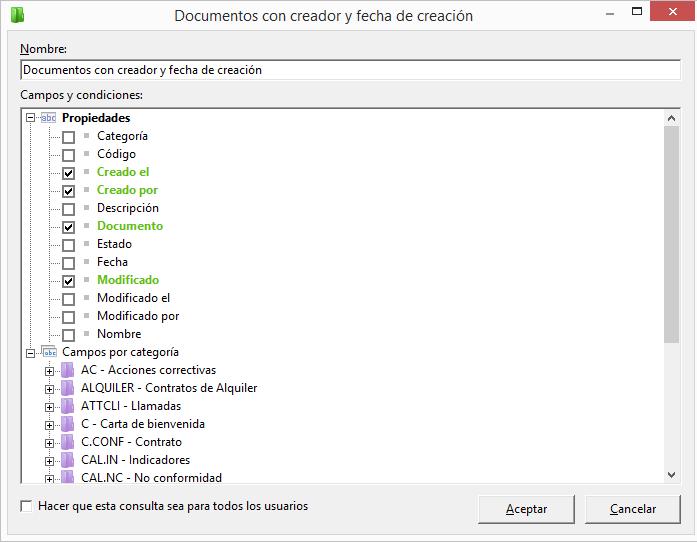Uncheck the Creado el checkbox

pyautogui.click(x=68, y=173)
